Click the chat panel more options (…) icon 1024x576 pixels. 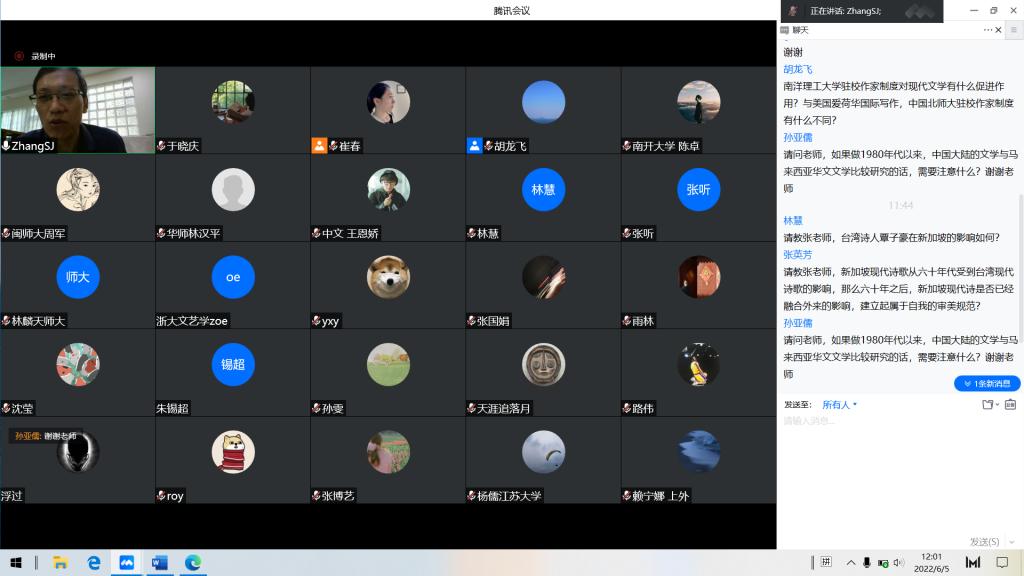pyautogui.click(x=988, y=30)
